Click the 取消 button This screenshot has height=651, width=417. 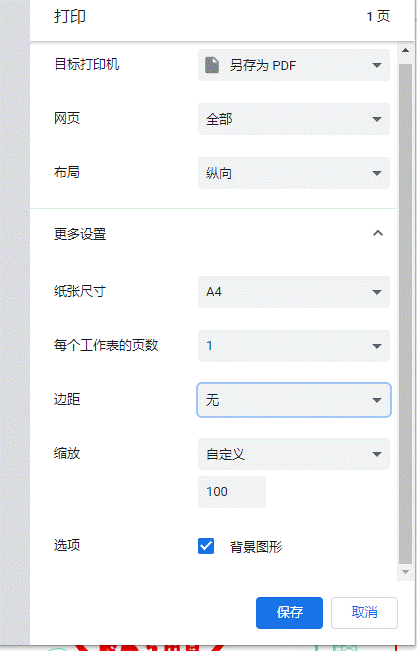(364, 612)
